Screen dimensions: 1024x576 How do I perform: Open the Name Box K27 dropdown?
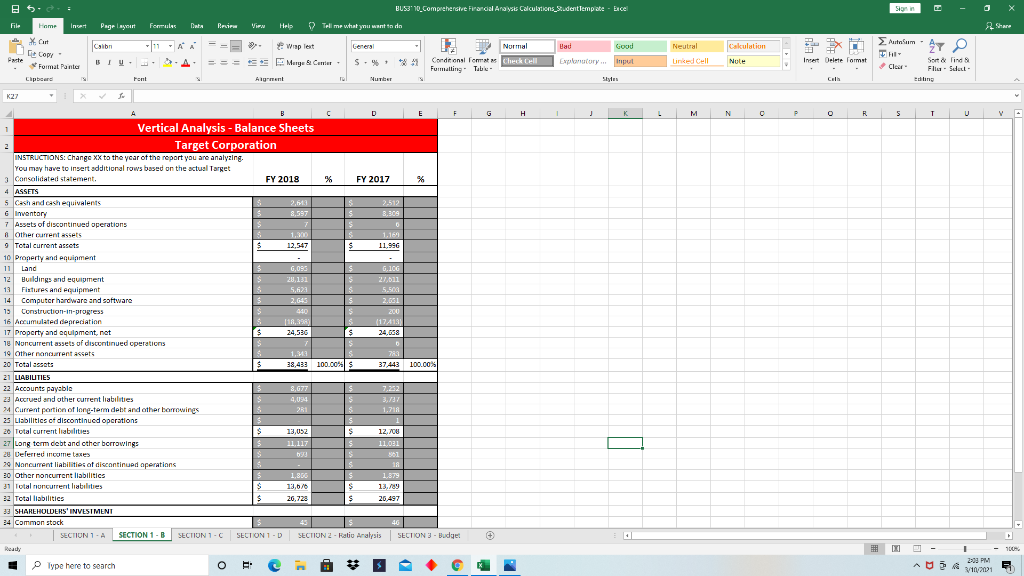tap(51, 96)
